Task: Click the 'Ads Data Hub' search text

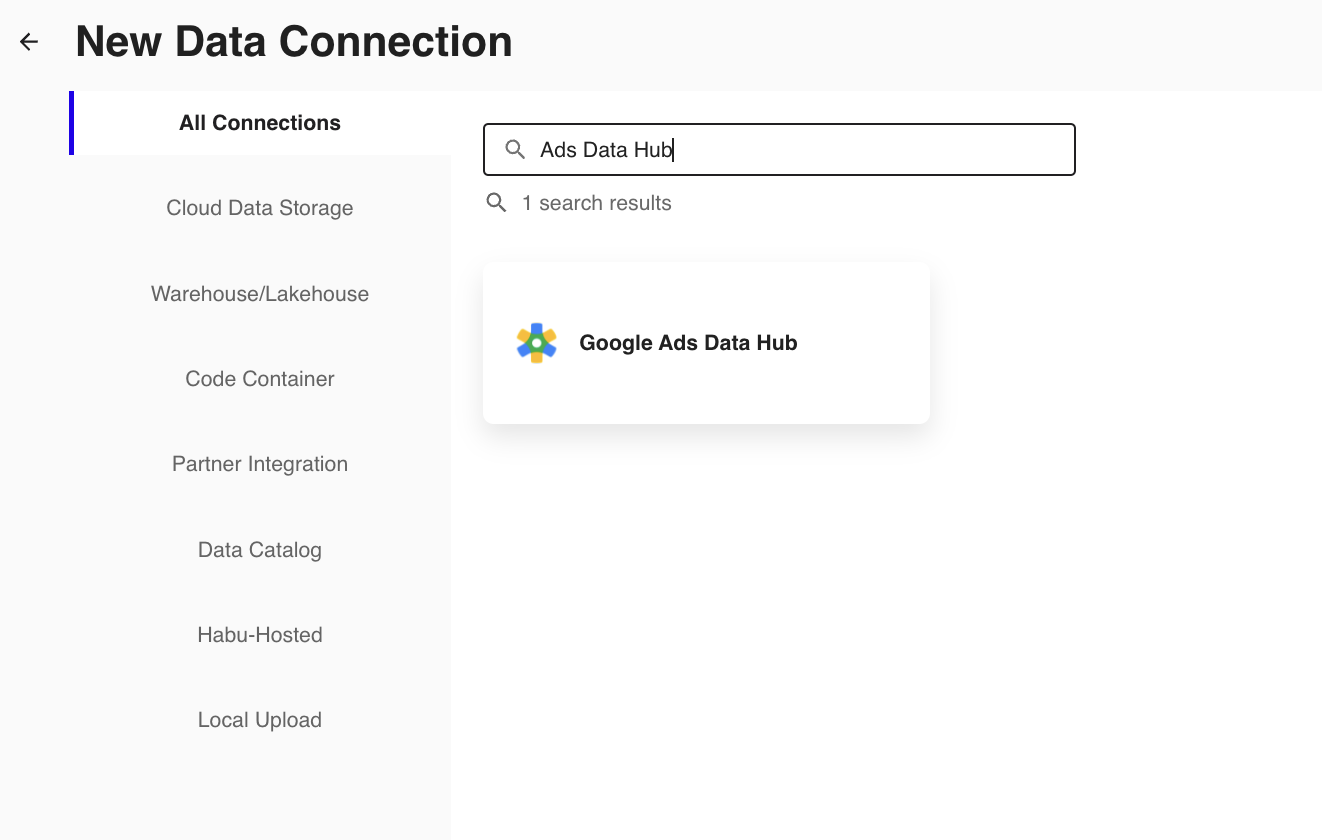Action: [606, 150]
